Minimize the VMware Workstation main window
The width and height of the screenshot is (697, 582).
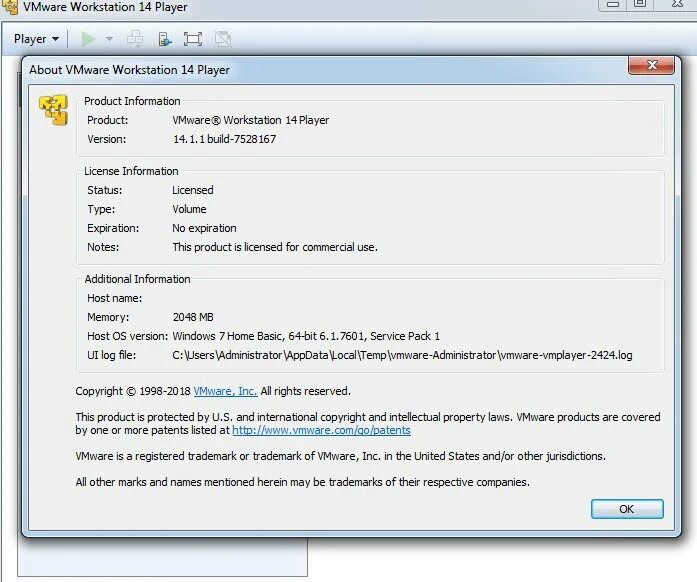pyautogui.click(x=613, y=4)
